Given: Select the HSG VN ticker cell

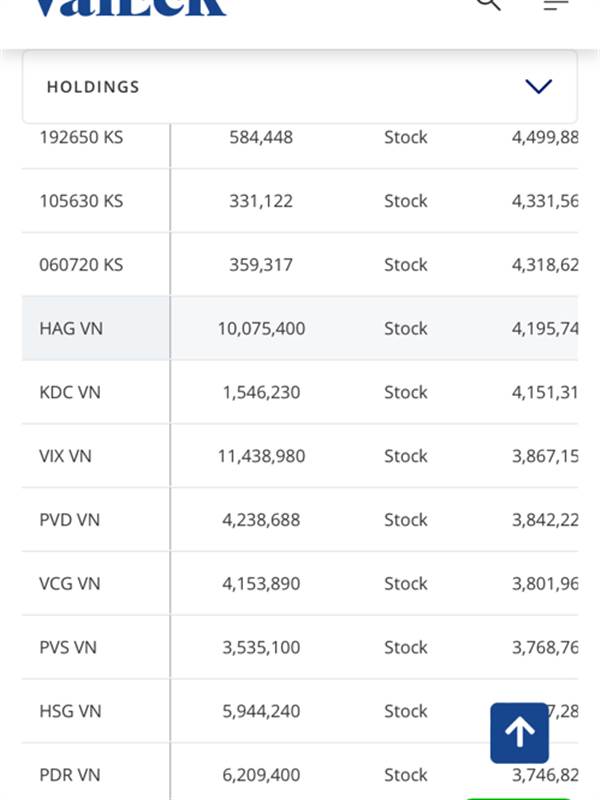Looking at the screenshot, I should coord(70,711).
